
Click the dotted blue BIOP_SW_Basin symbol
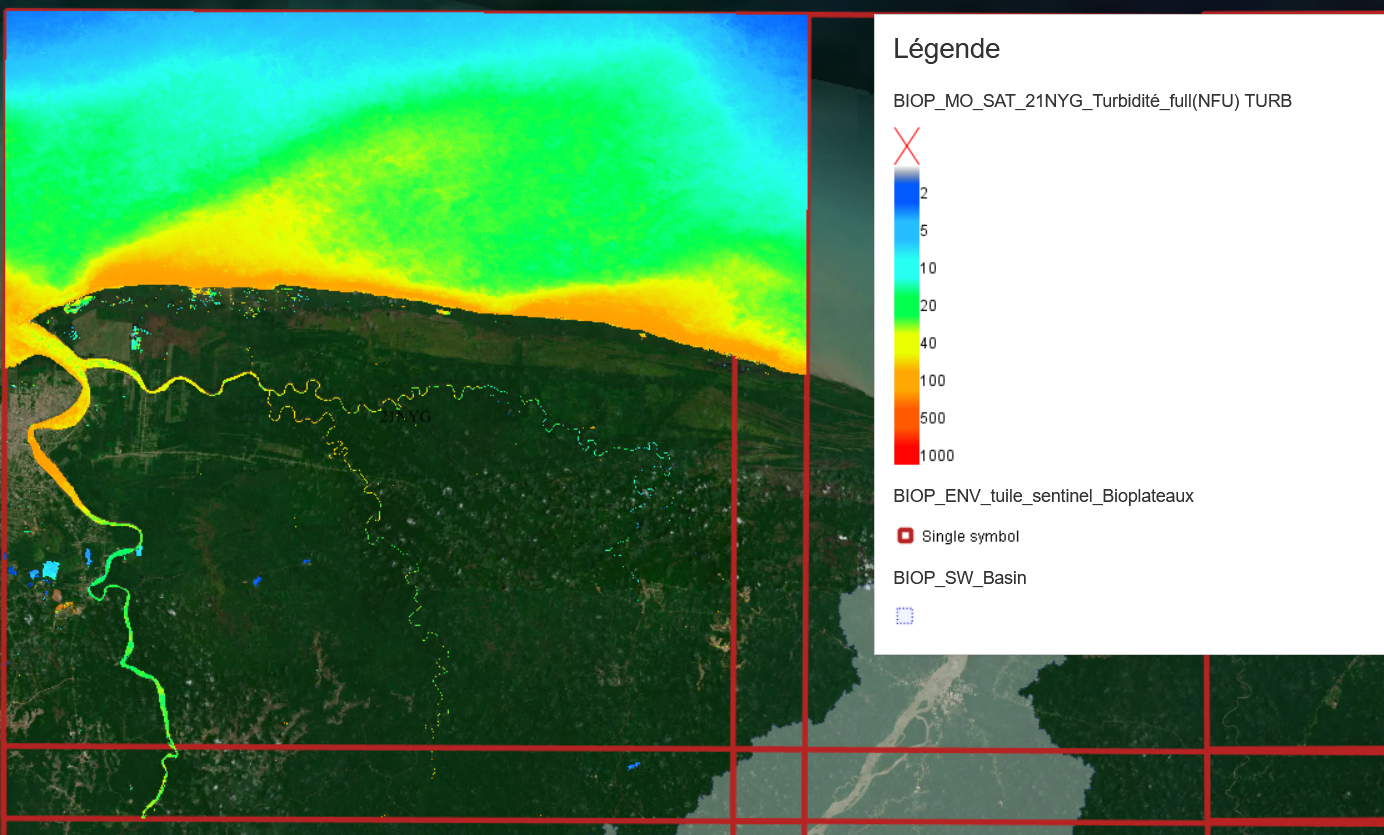904,616
